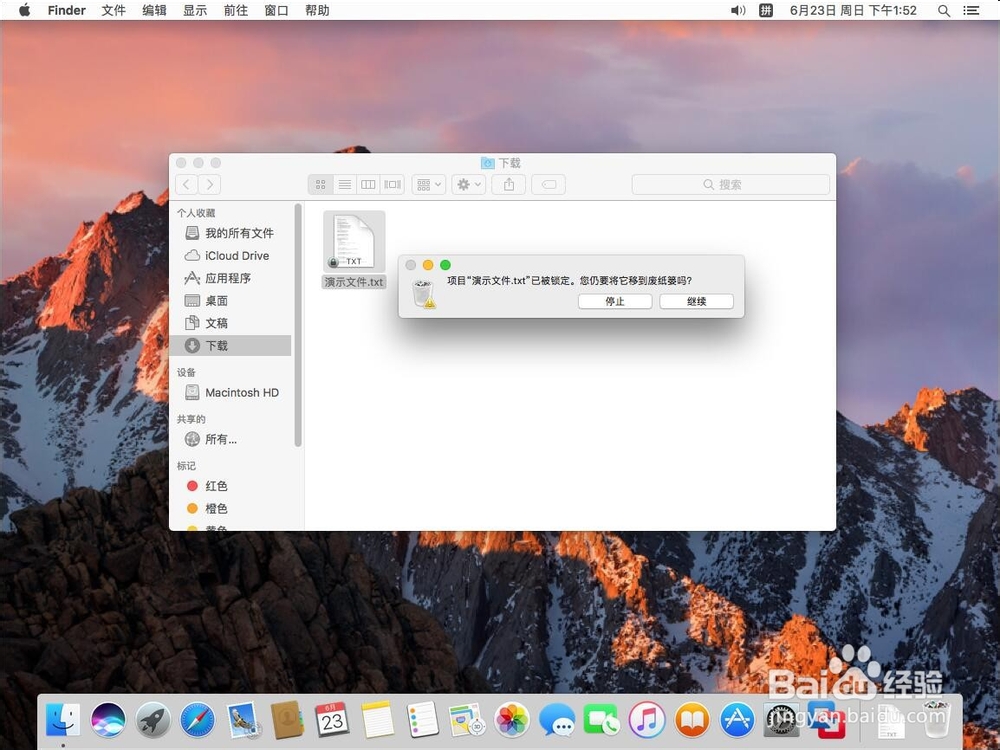Open Finder from the Dock
The width and height of the screenshot is (1000, 750).
(x=63, y=719)
